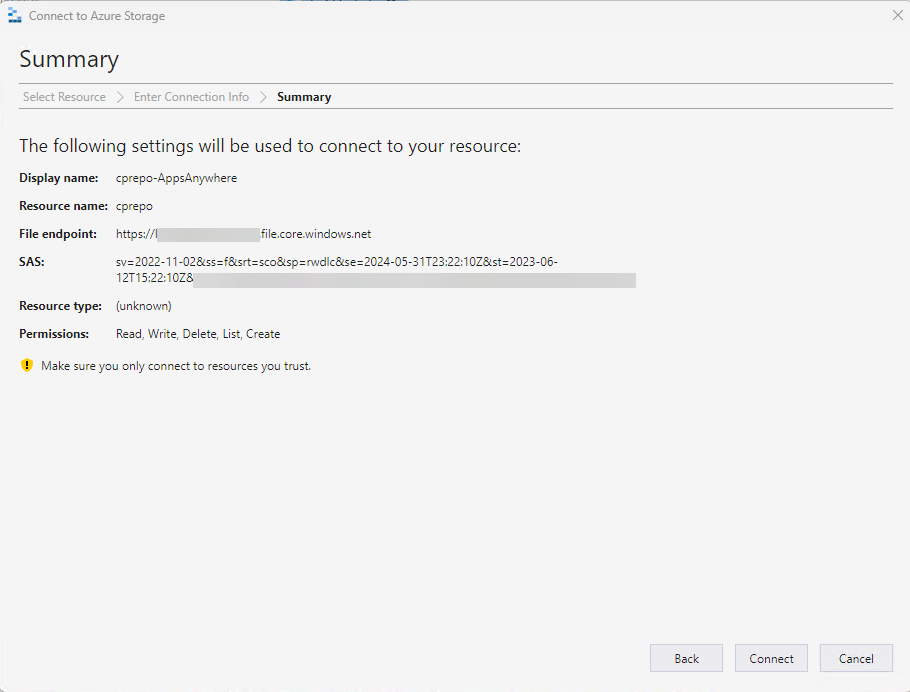Click the large Summary page heading
Screen dimensions: 910x692
(69, 59)
